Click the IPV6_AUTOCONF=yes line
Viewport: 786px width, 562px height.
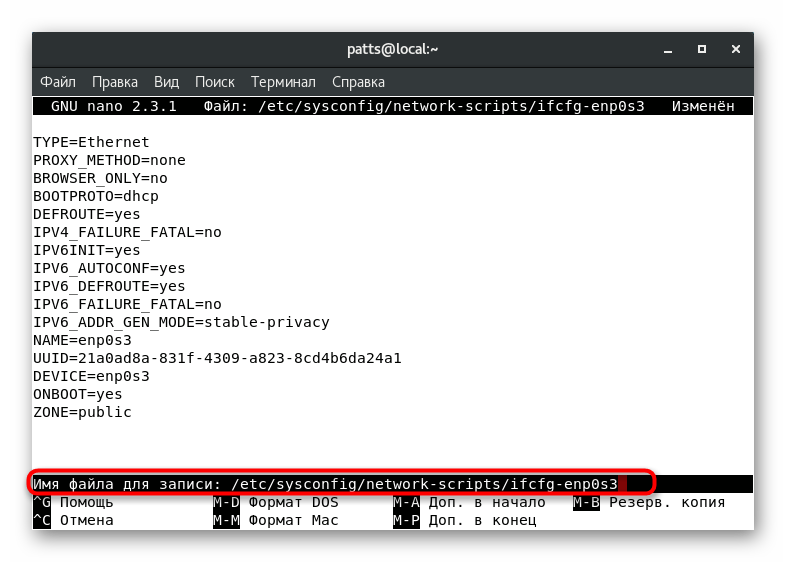click(109, 268)
